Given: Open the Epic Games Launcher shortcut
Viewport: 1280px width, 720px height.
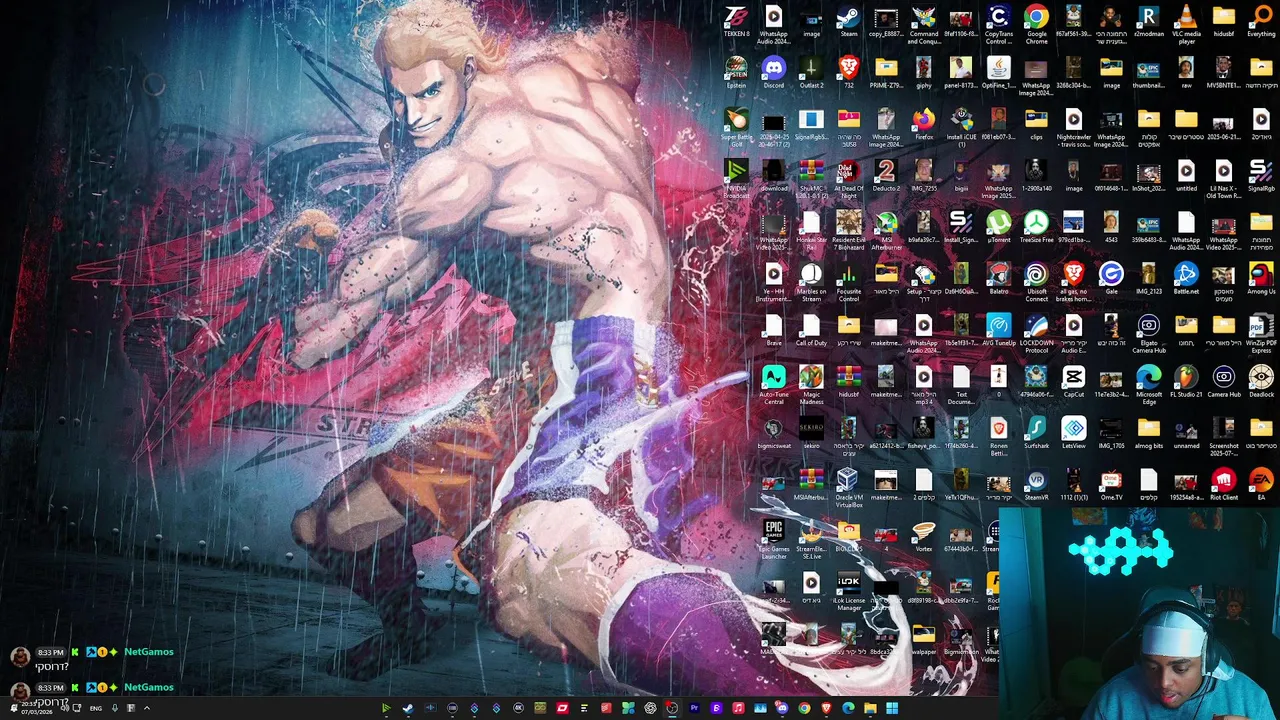Looking at the screenshot, I should [x=773, y=540].
